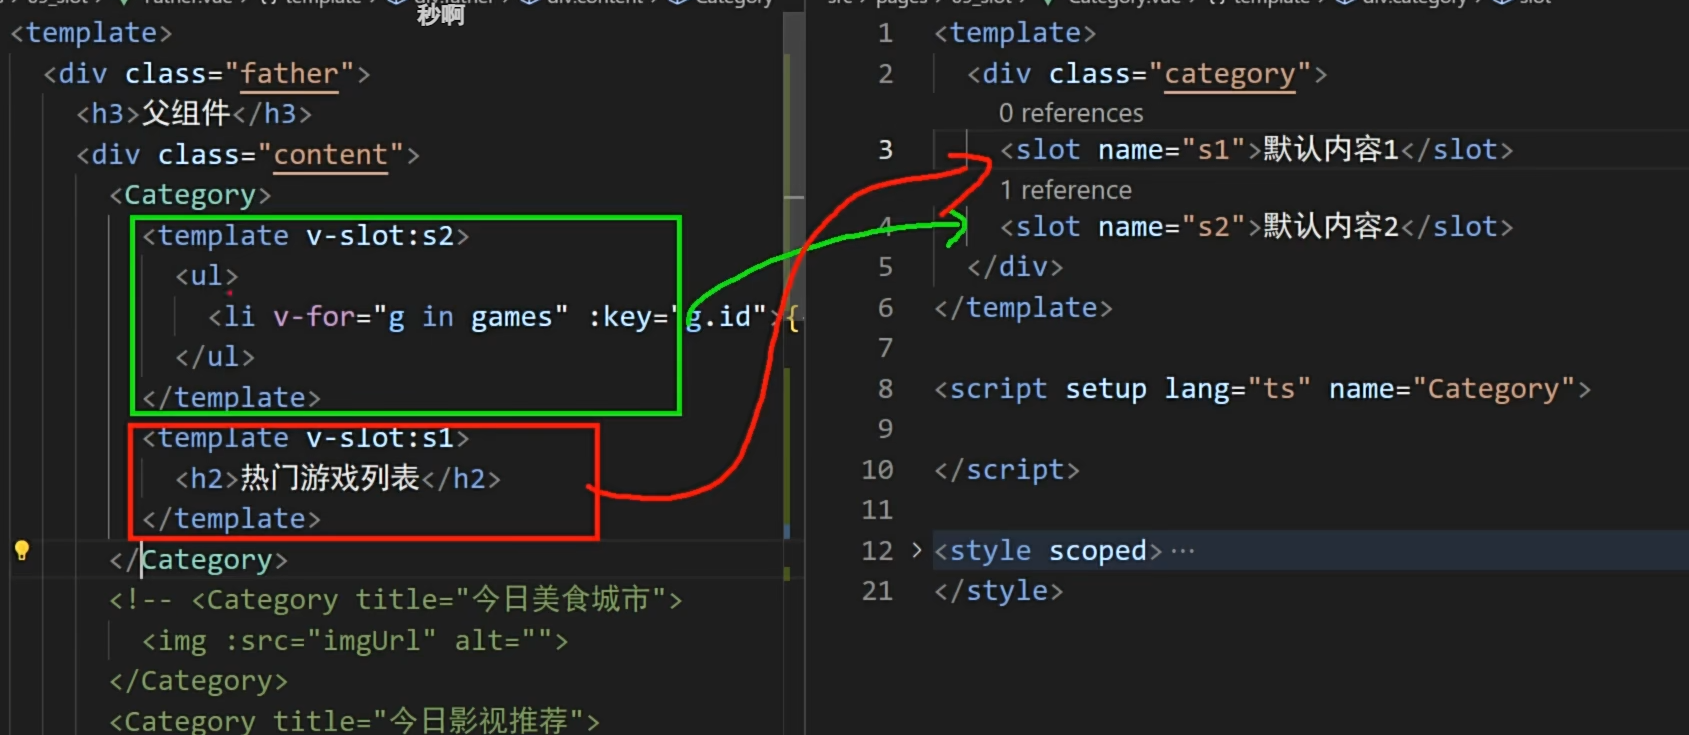Click "games" in the v-for expression

(511, 317)
